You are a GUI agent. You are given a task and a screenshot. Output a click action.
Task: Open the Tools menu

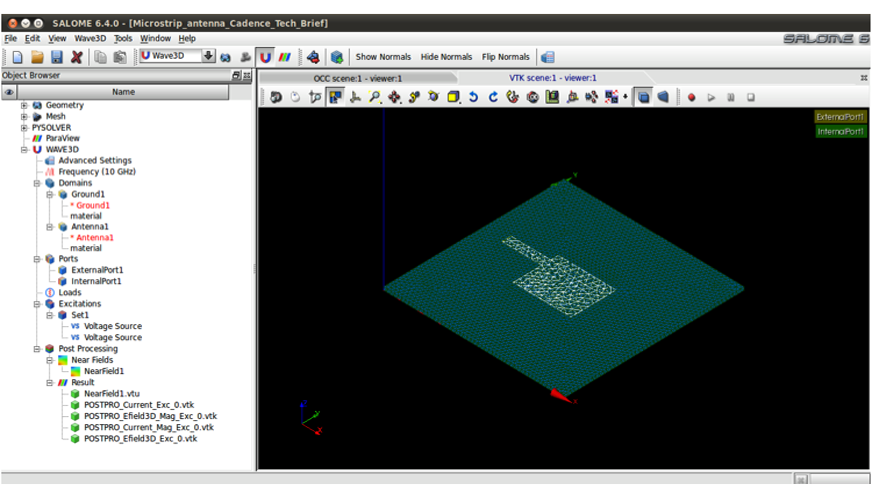(123, 38)
